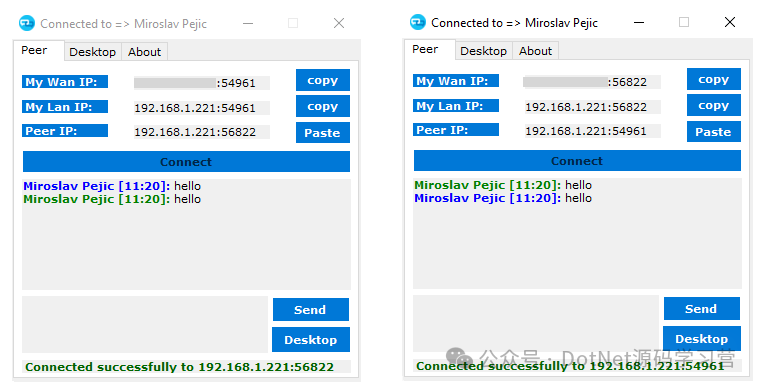Click Paste next to Peer IP 192.168.1.221:54961
This screenshot has width=760, height=389.
(713, 132)
